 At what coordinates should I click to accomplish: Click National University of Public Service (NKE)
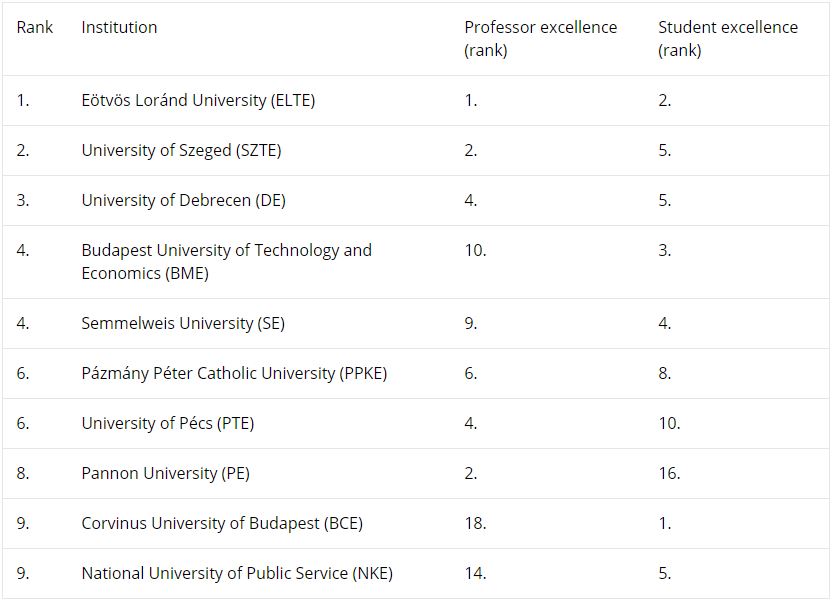pyautogui.click(x=237, y=573)
